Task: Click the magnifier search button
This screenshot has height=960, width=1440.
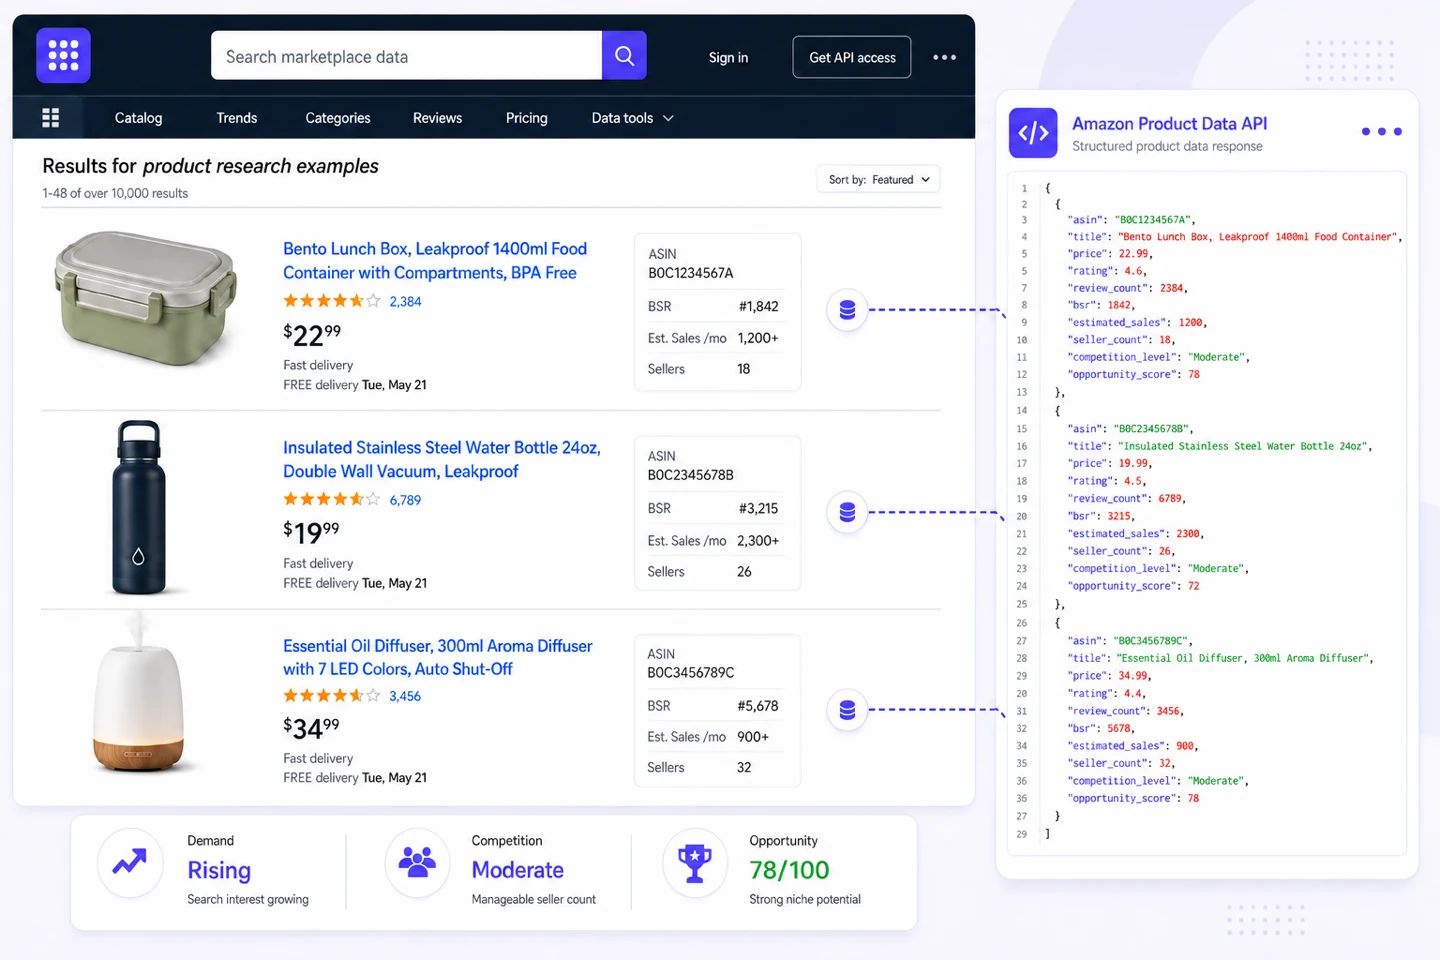Action: tap(624, 55)
